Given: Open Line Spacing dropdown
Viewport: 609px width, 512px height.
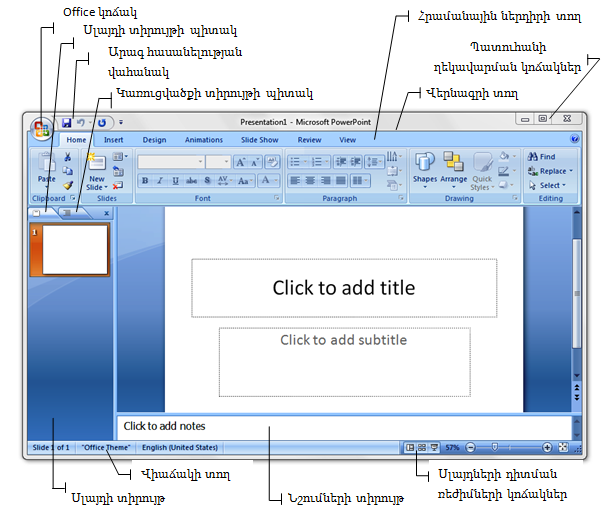Looking at the screenshot, I should [374, 162].
